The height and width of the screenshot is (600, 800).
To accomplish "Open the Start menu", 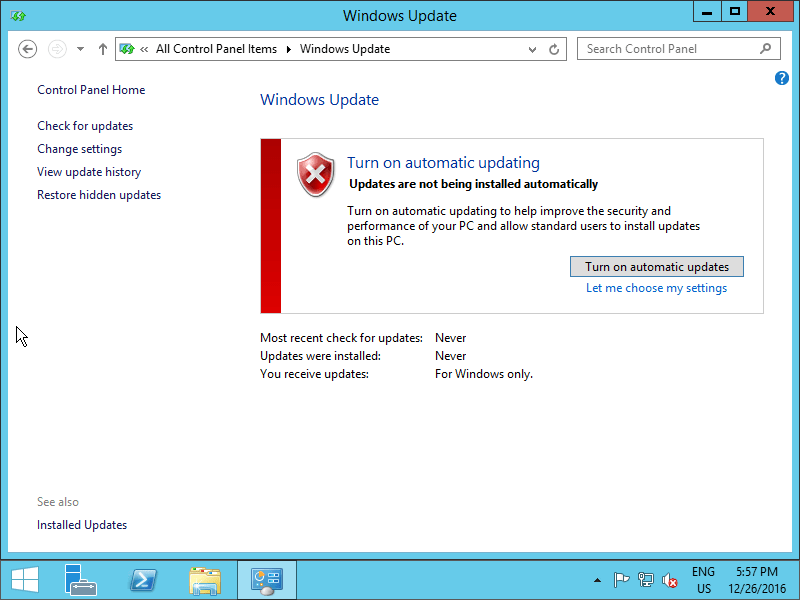I will (x=24, y=580).
